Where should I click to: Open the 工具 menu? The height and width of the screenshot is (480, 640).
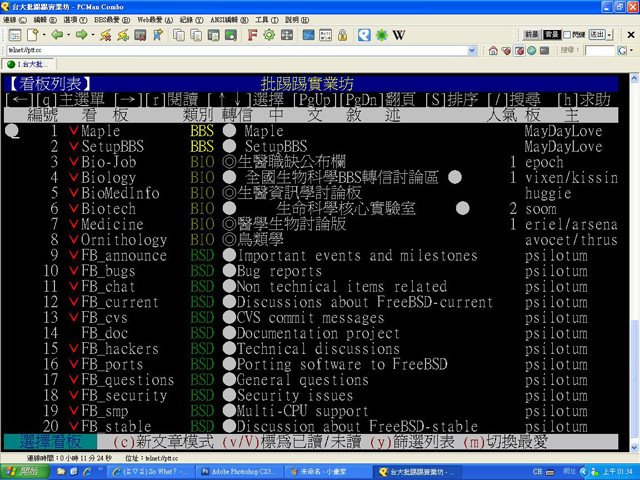267,20
